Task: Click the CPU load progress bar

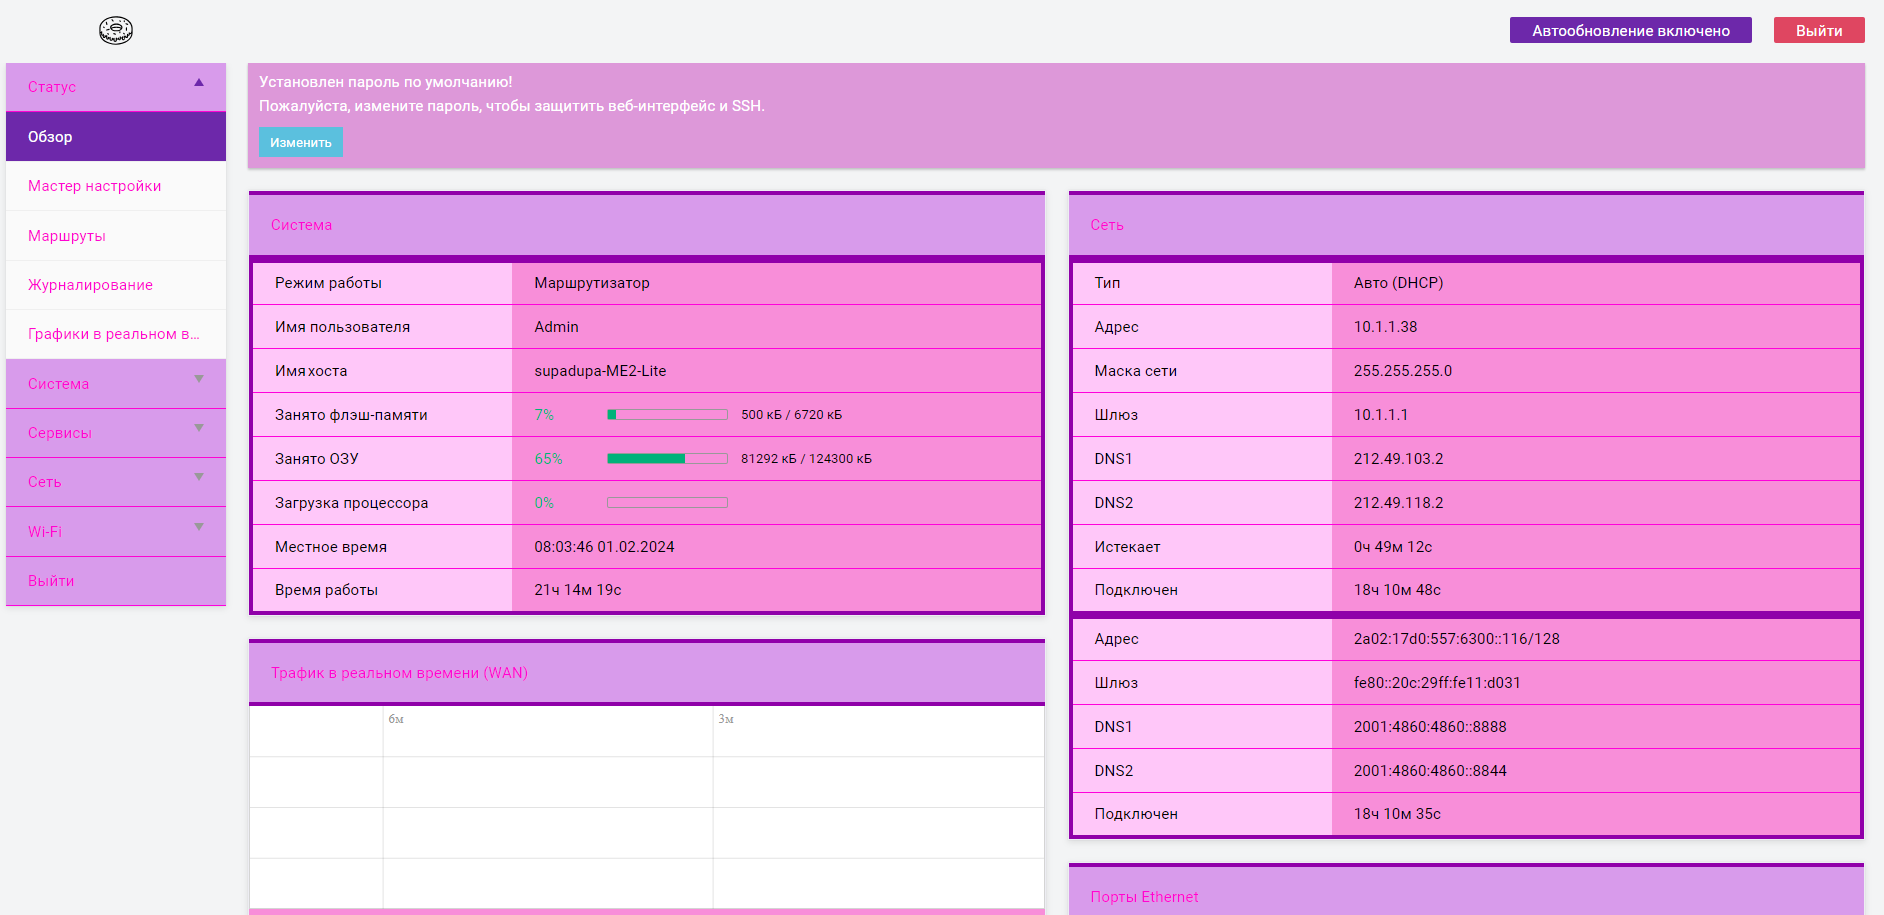Action: click(667, 503)
